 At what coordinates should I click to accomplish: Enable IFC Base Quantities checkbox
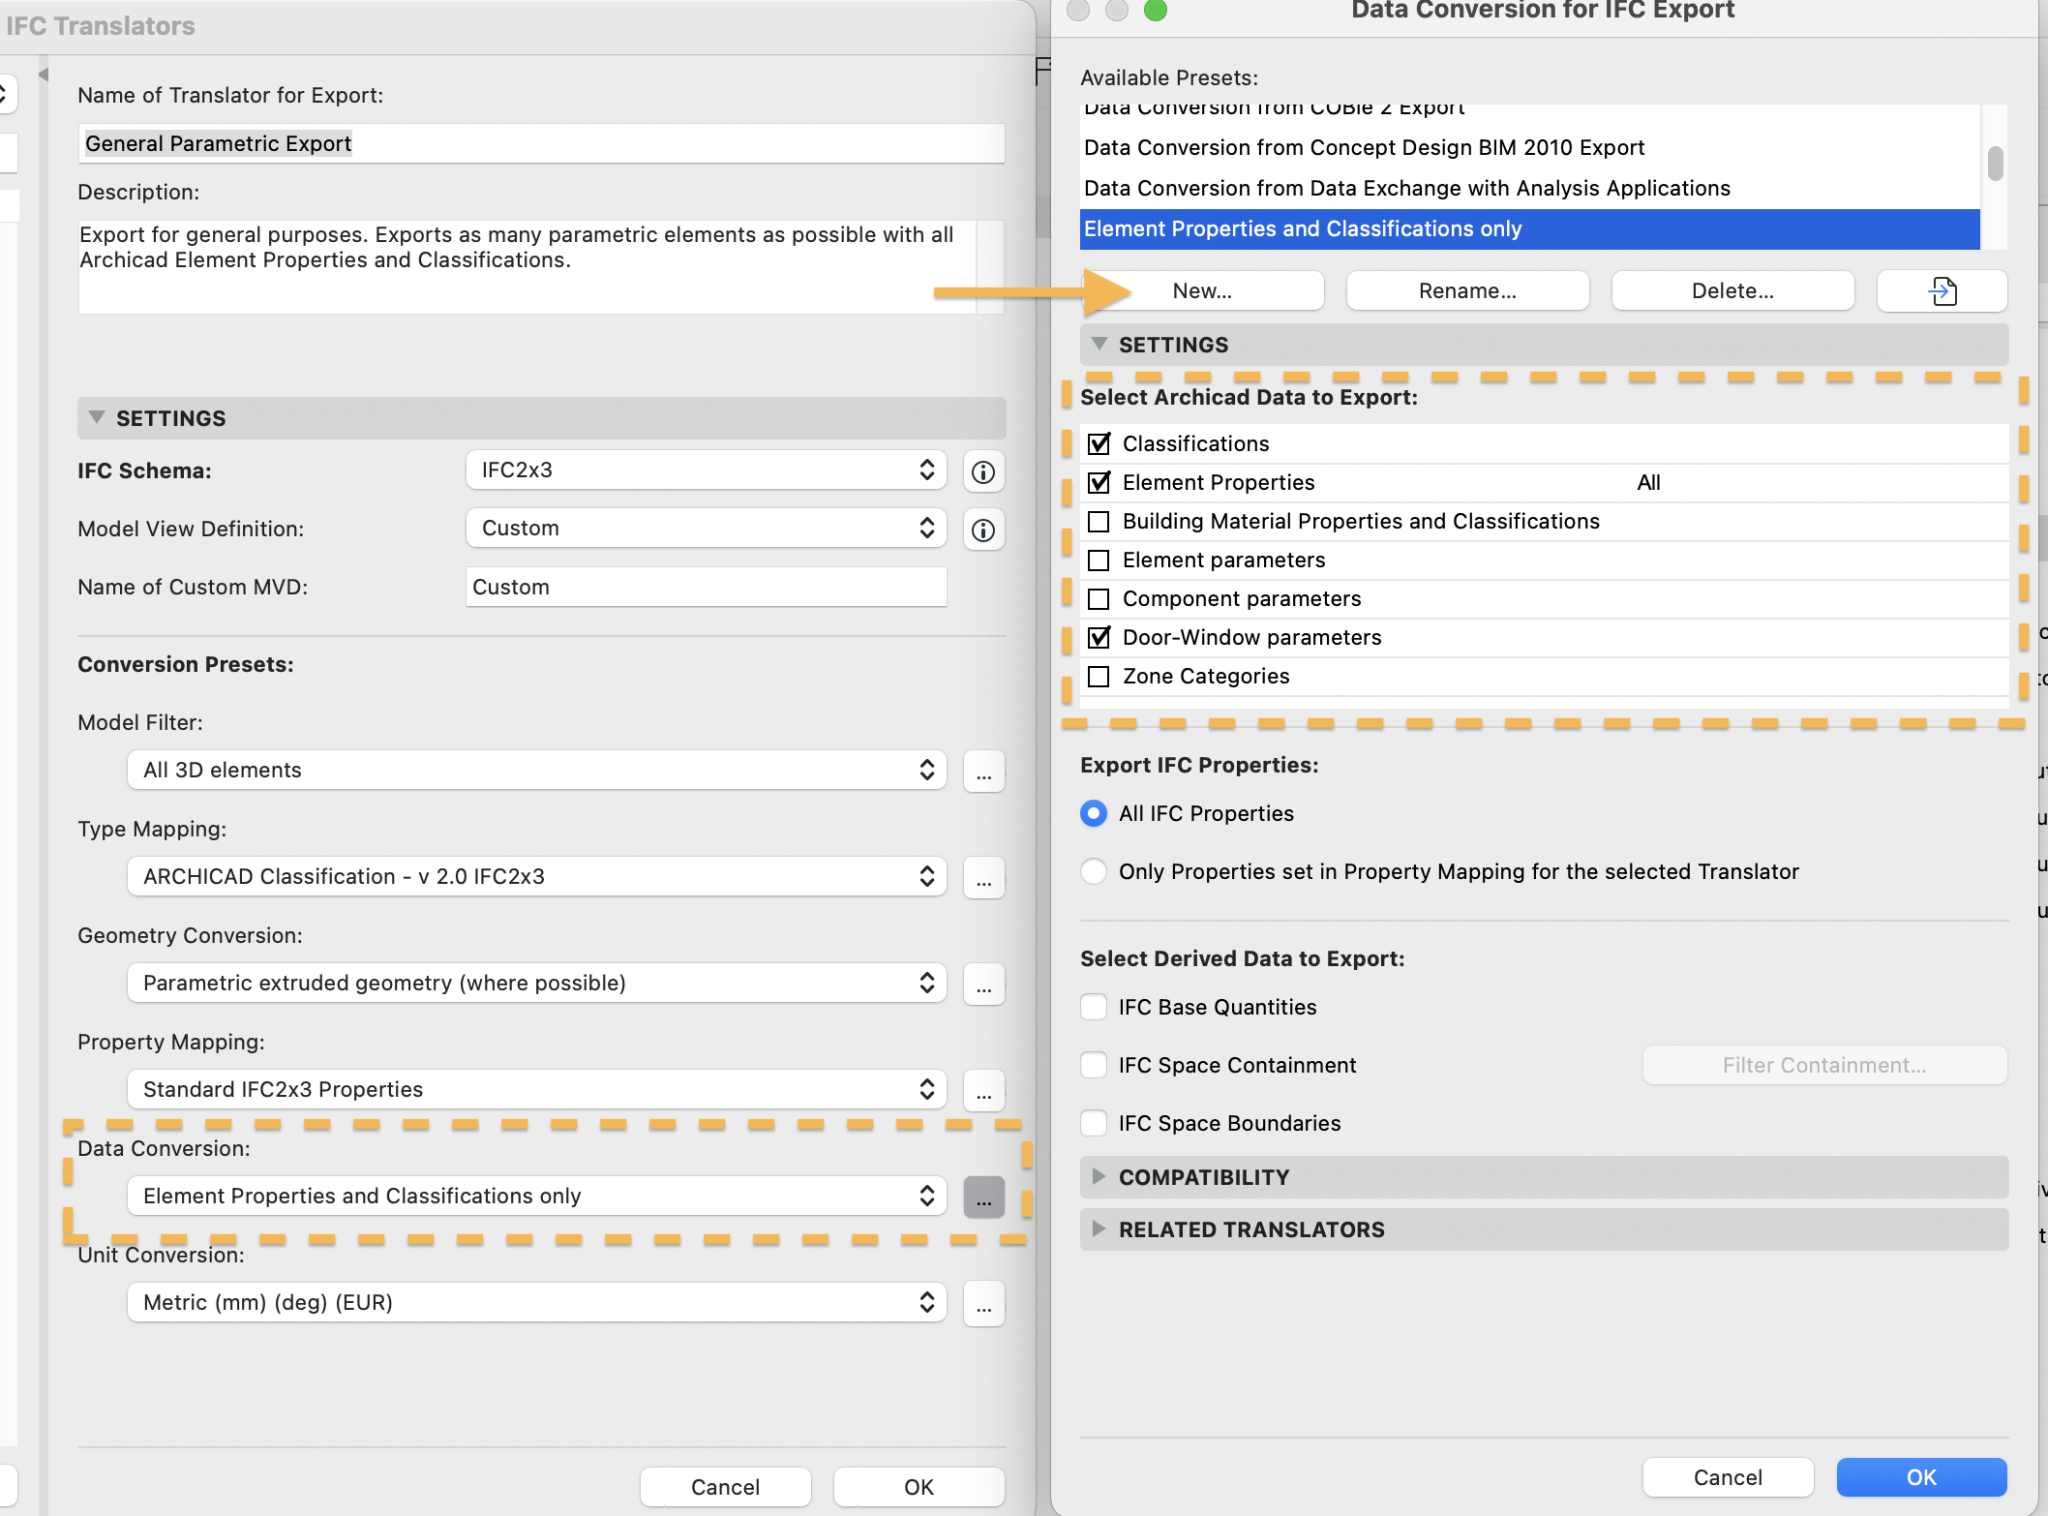click(x=1094, y=1007)
